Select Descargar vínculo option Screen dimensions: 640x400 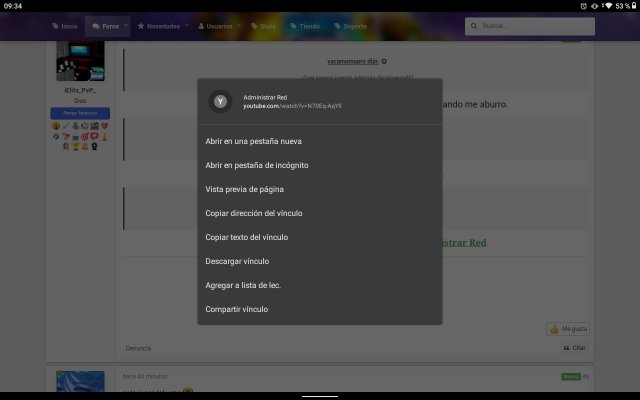coord(236,261)
